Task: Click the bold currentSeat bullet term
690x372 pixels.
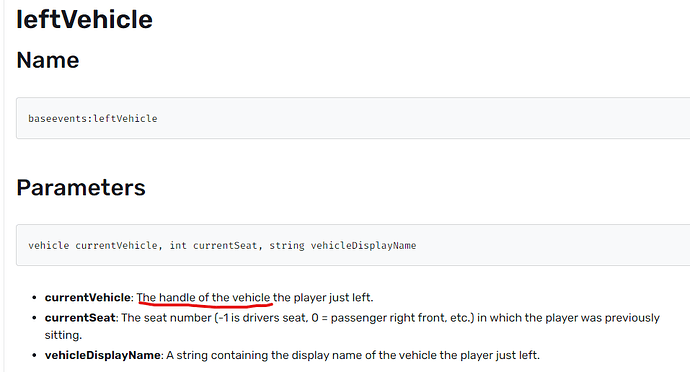Action: click(80, 318)
